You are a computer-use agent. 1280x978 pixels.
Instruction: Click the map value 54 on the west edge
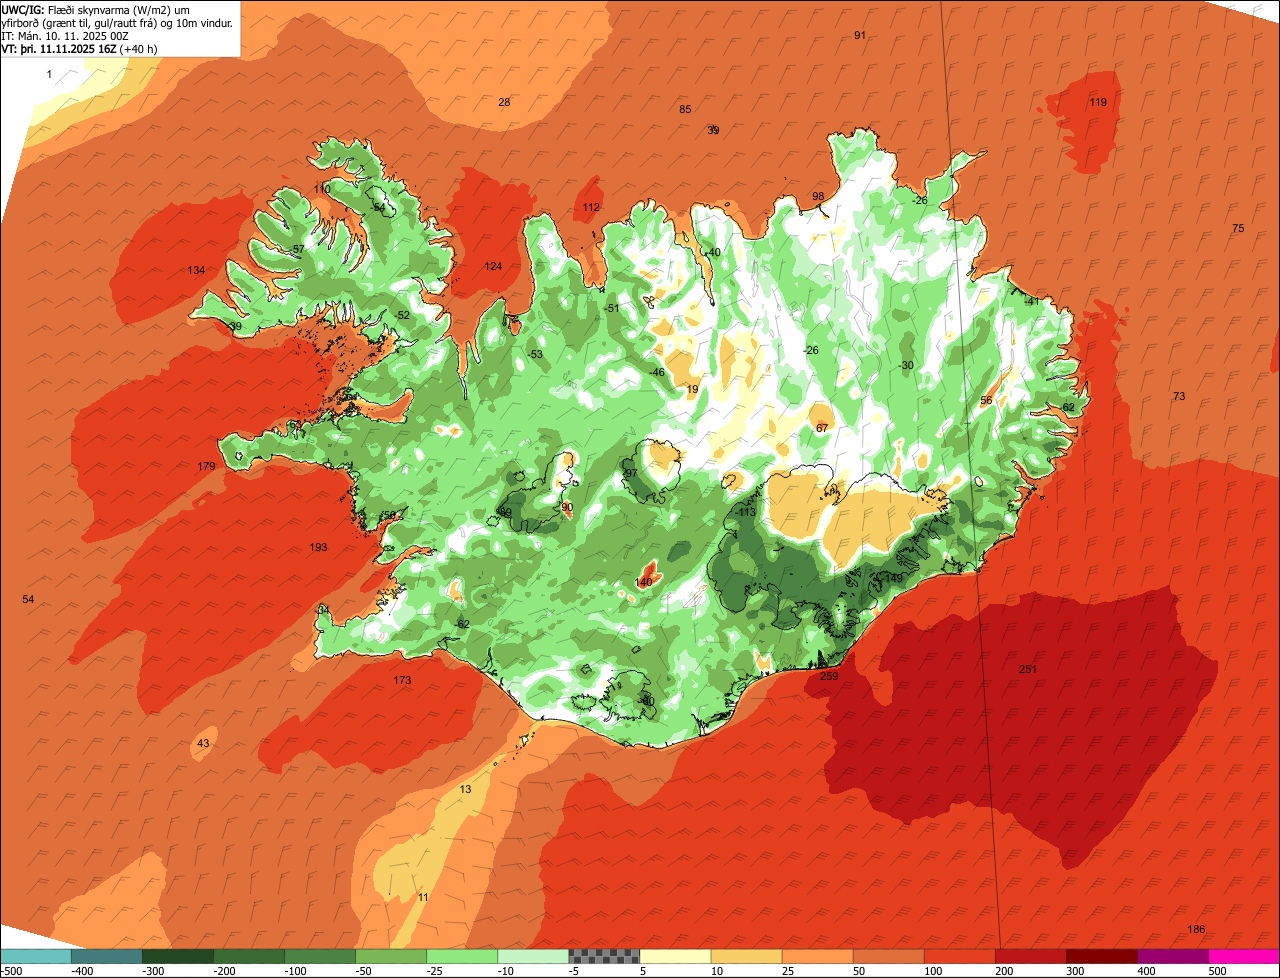tap(28, 599)
